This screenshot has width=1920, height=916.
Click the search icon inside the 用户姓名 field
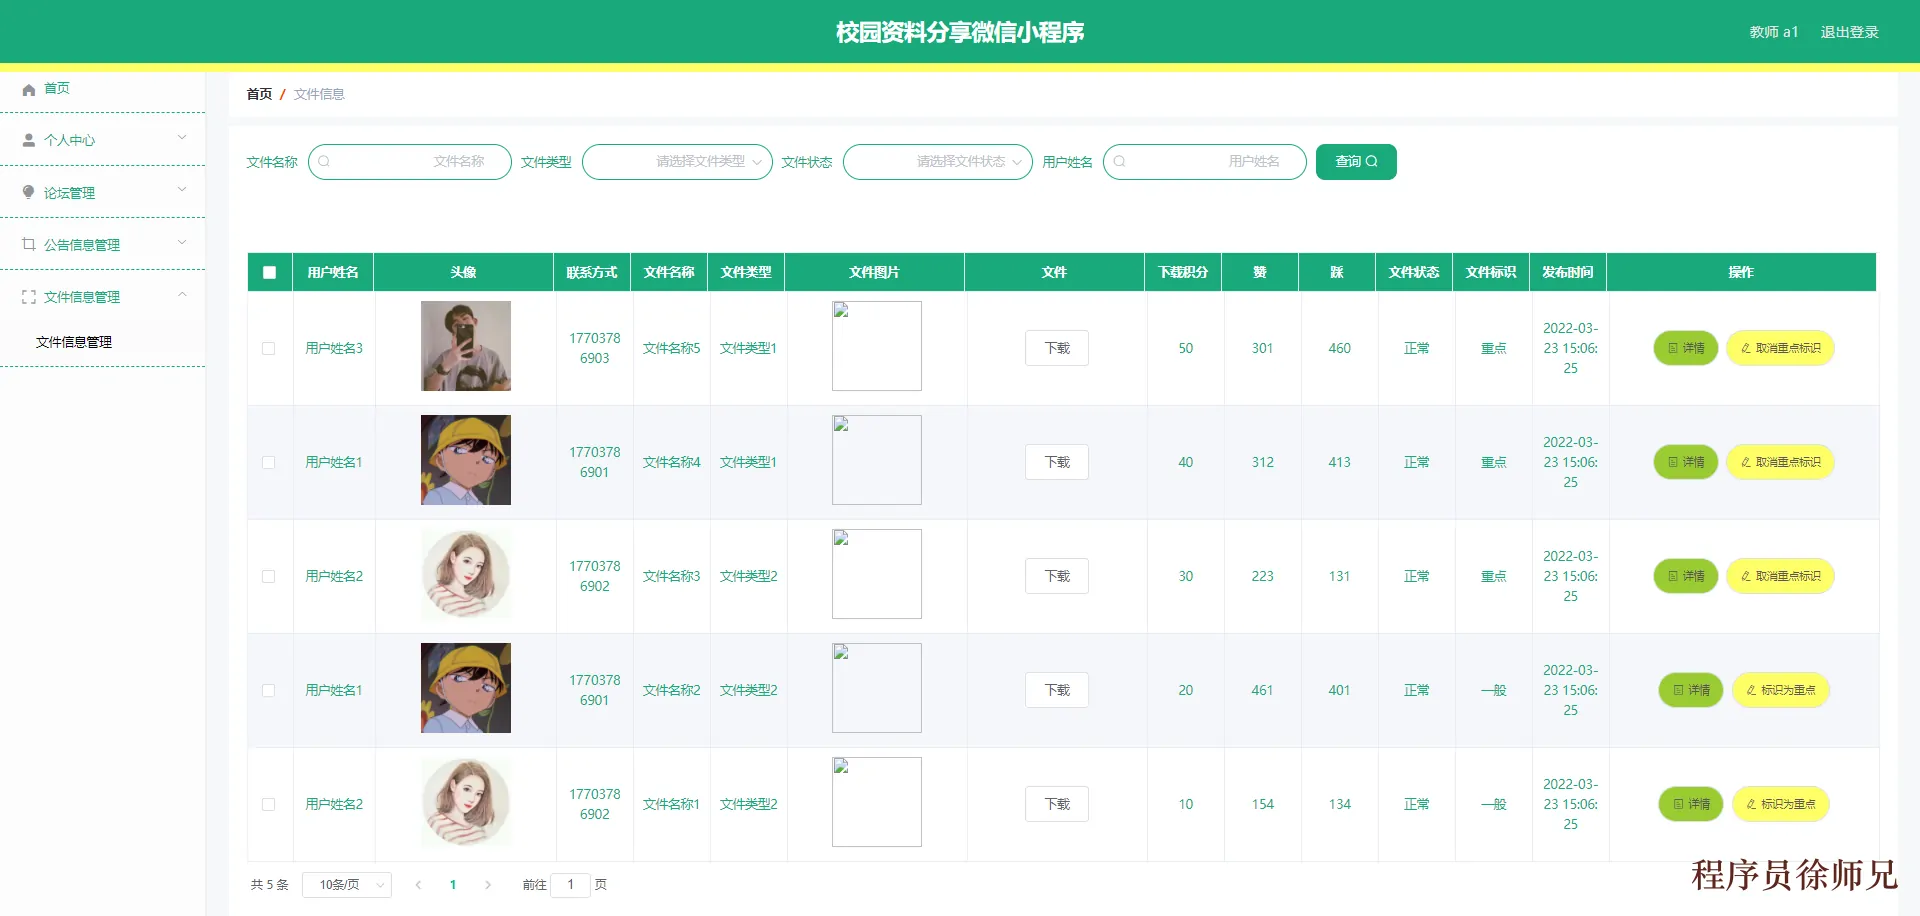pos(1119,162)
